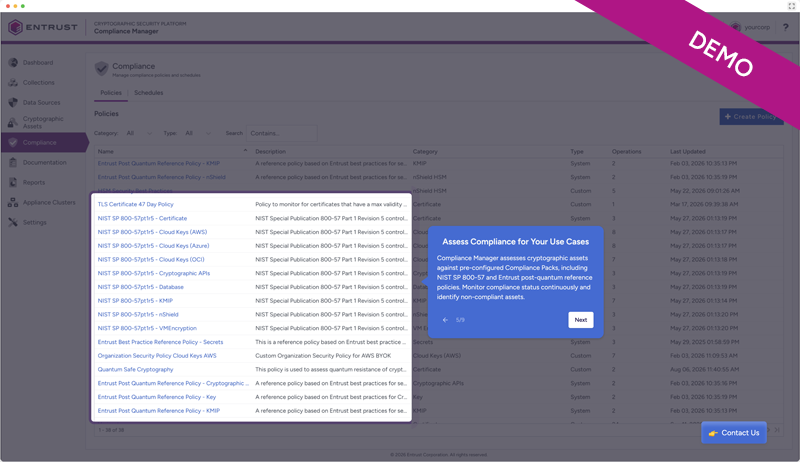800x462 pixels.
Task: Click the Next button in the tour popup
Action: tap(581, 320)
